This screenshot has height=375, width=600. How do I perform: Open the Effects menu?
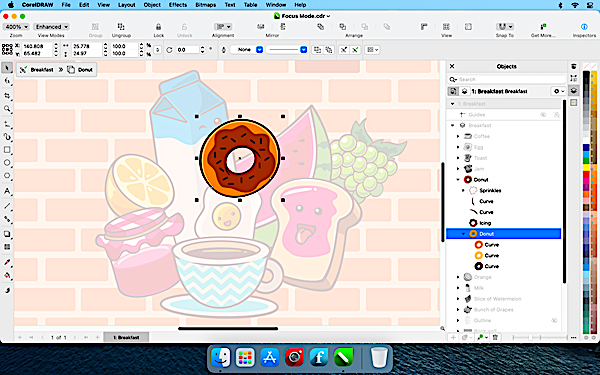(178, 5)
